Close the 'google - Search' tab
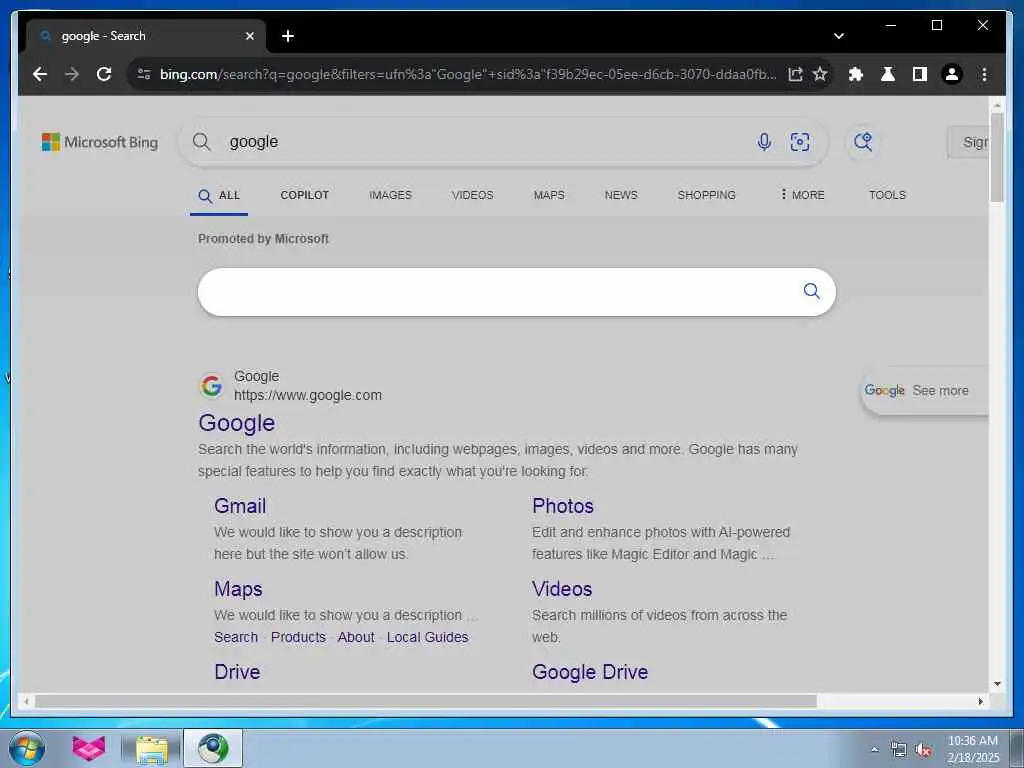1024x768 pixels. tap(249, 36)
